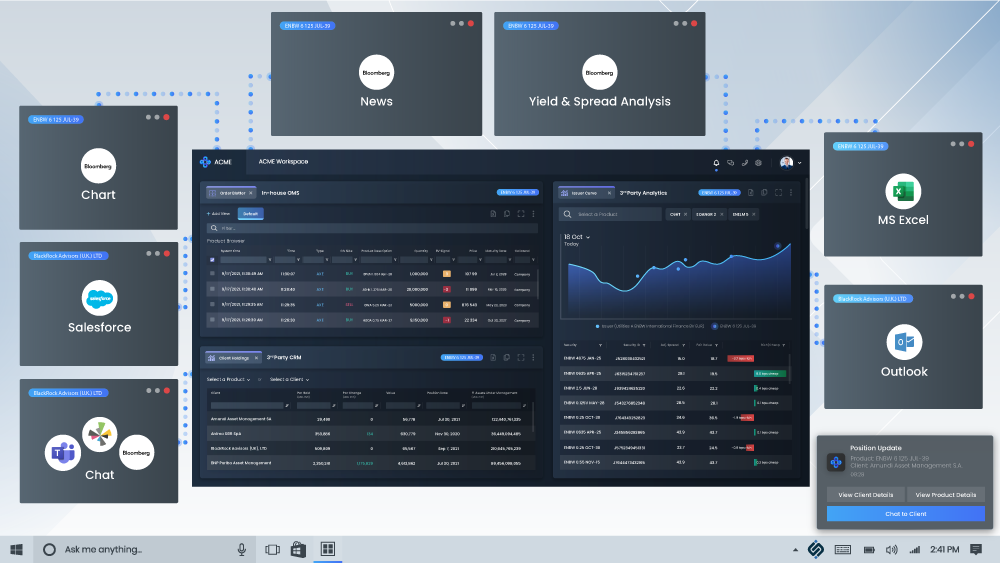Open the filter funnel for System time column
The image size is (1000, 563).
point(270,260)
